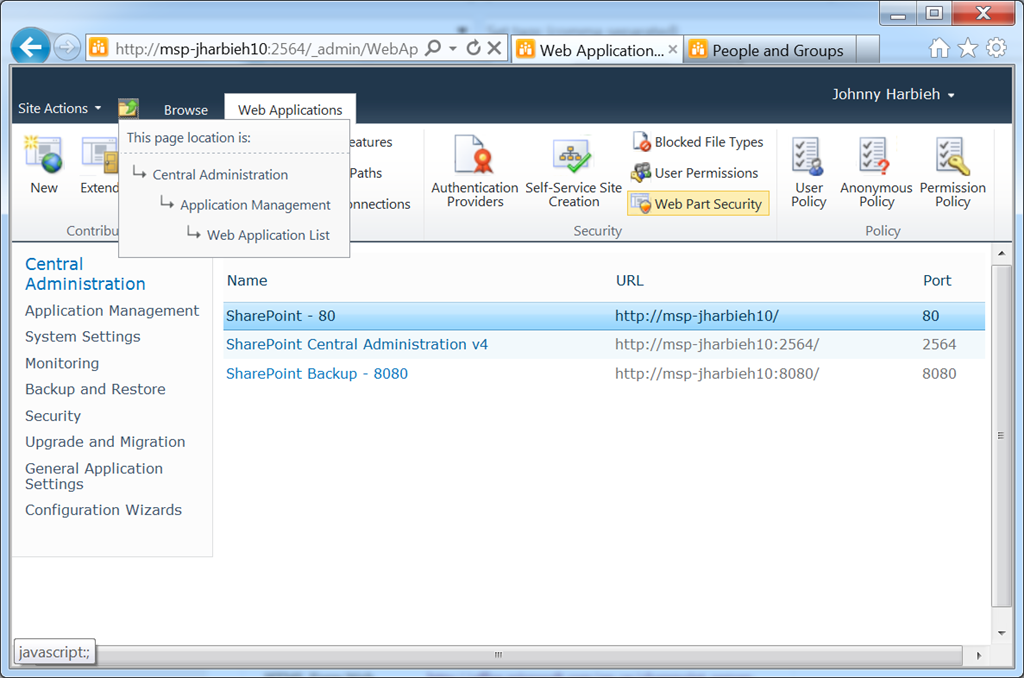Go to Backup and Restore section
The height and width of the screenshot is (678, 1024).
[x=95, y=389]
